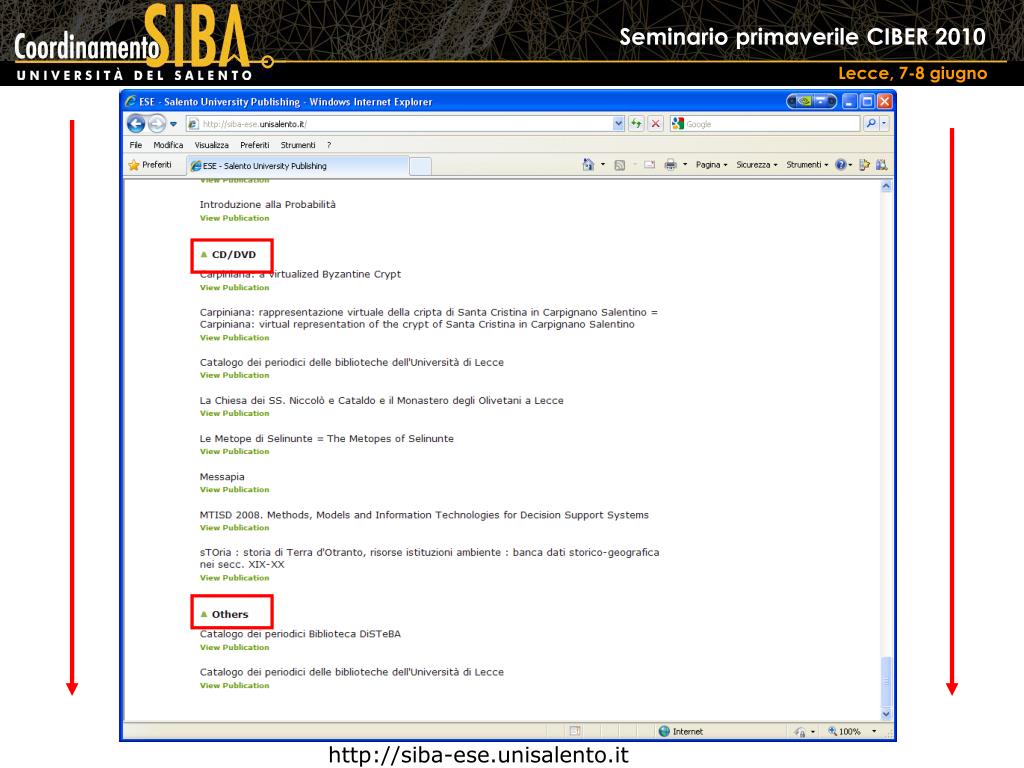
Task: Click the status bar security lock icon
Action: coord(800,732)
